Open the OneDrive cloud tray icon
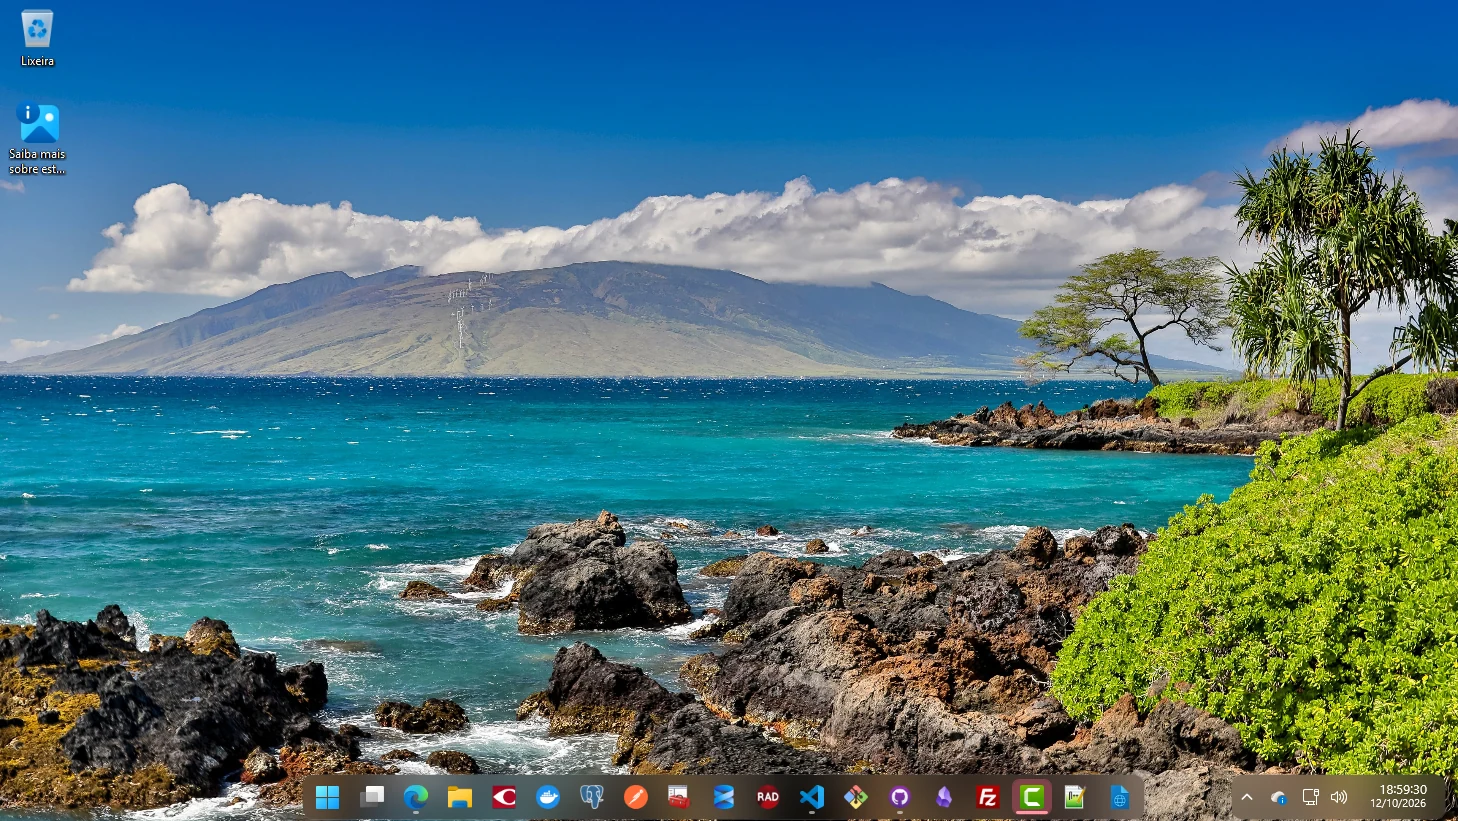 (1279, 797)
